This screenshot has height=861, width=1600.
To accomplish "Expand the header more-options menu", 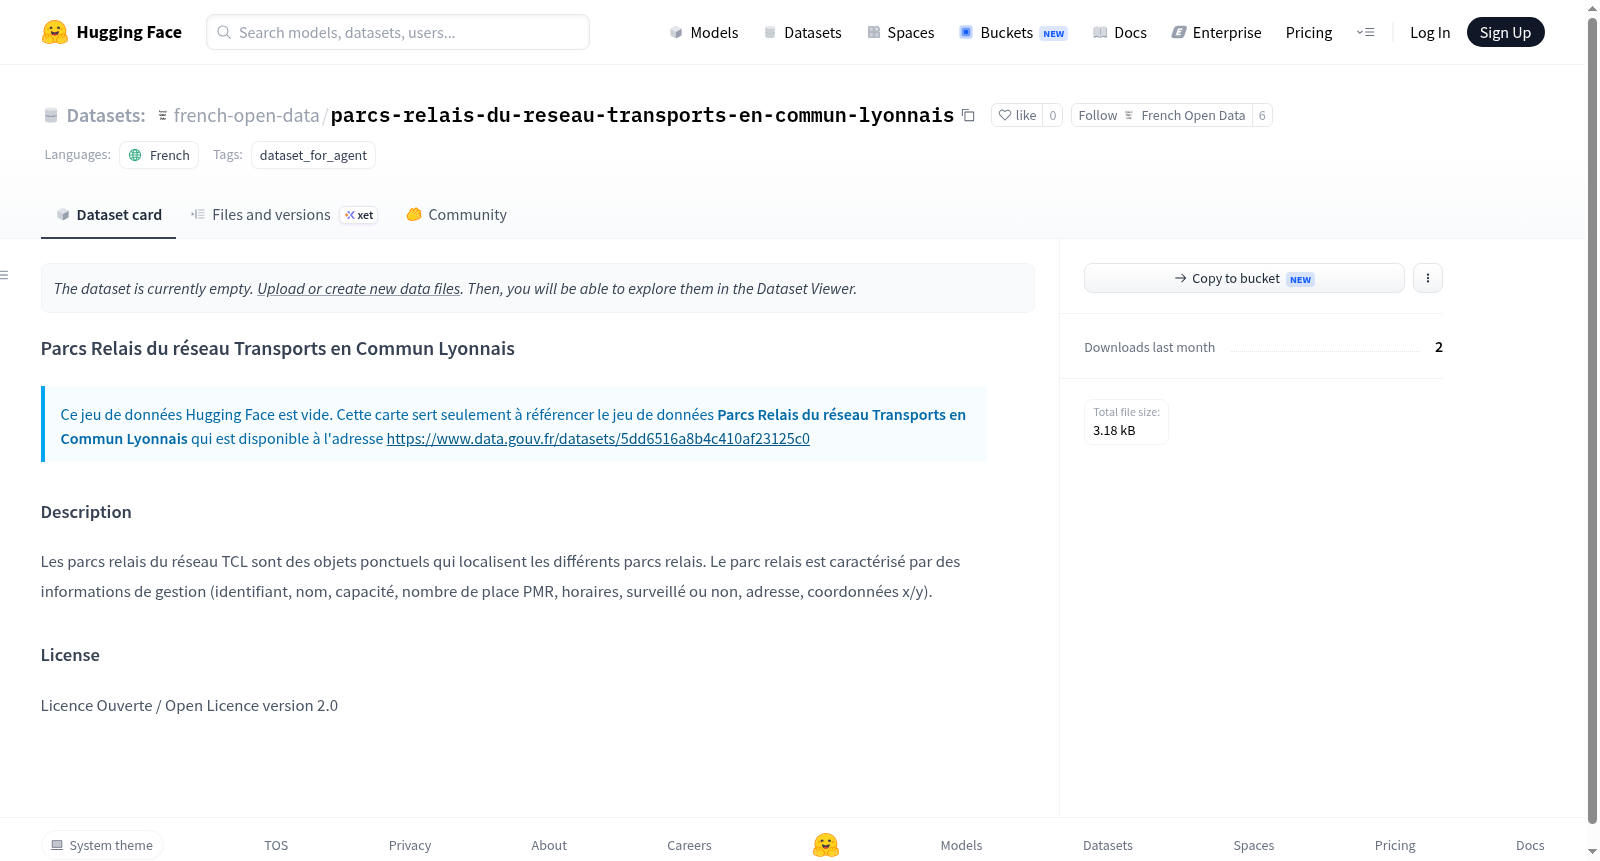I will pos(1365,32).
